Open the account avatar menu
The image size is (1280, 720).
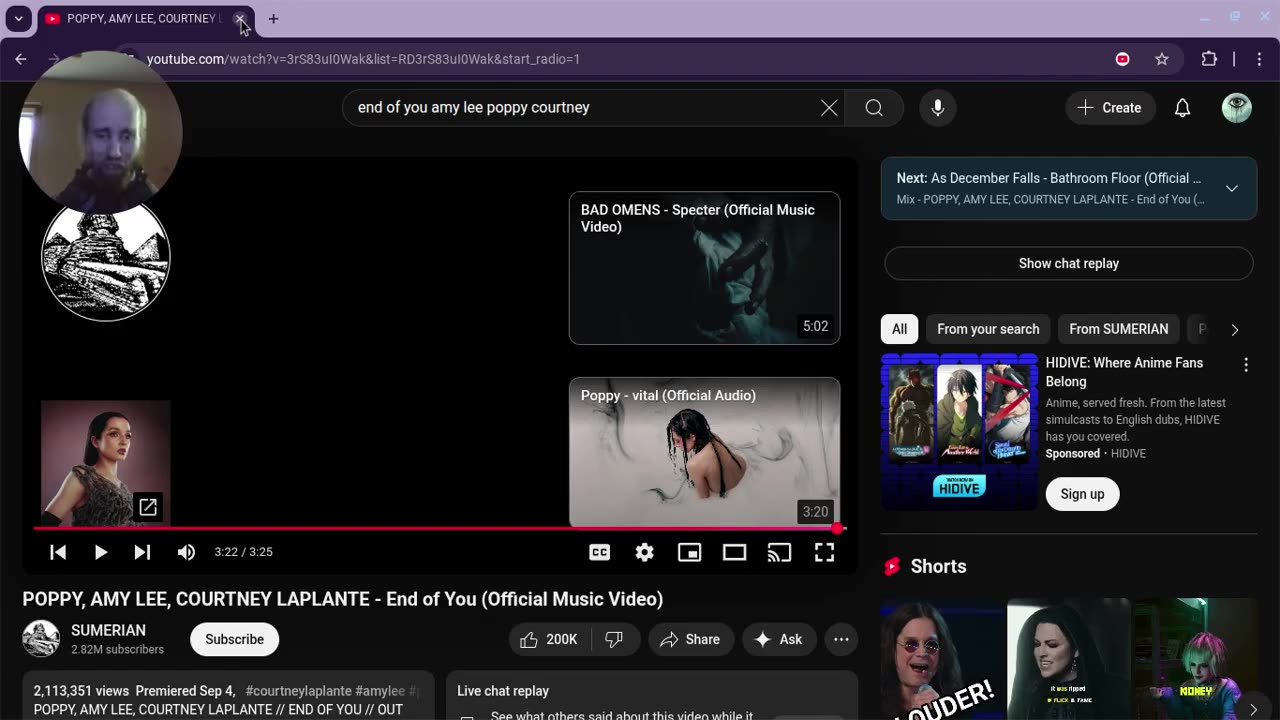1237,107
